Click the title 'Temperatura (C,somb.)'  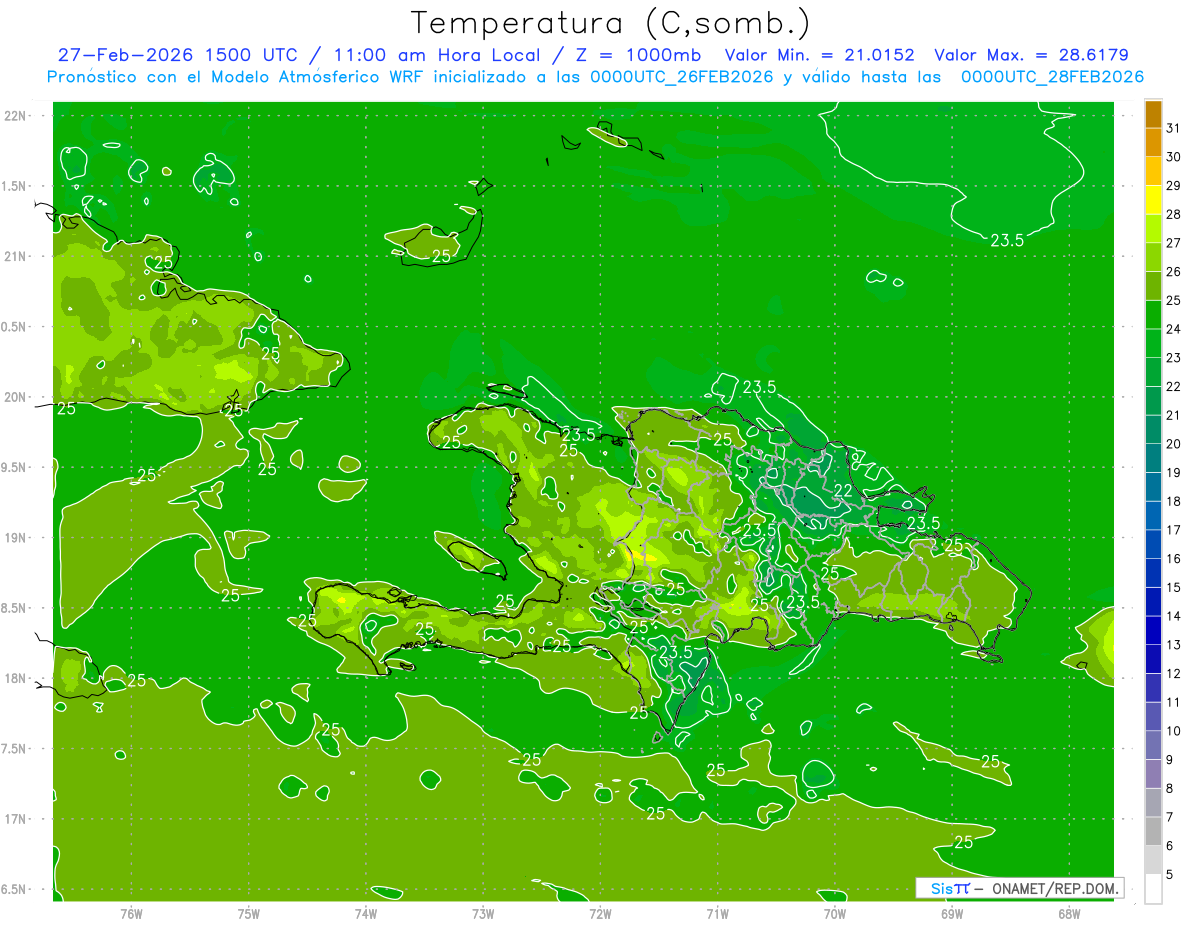(x=611, y=24)
